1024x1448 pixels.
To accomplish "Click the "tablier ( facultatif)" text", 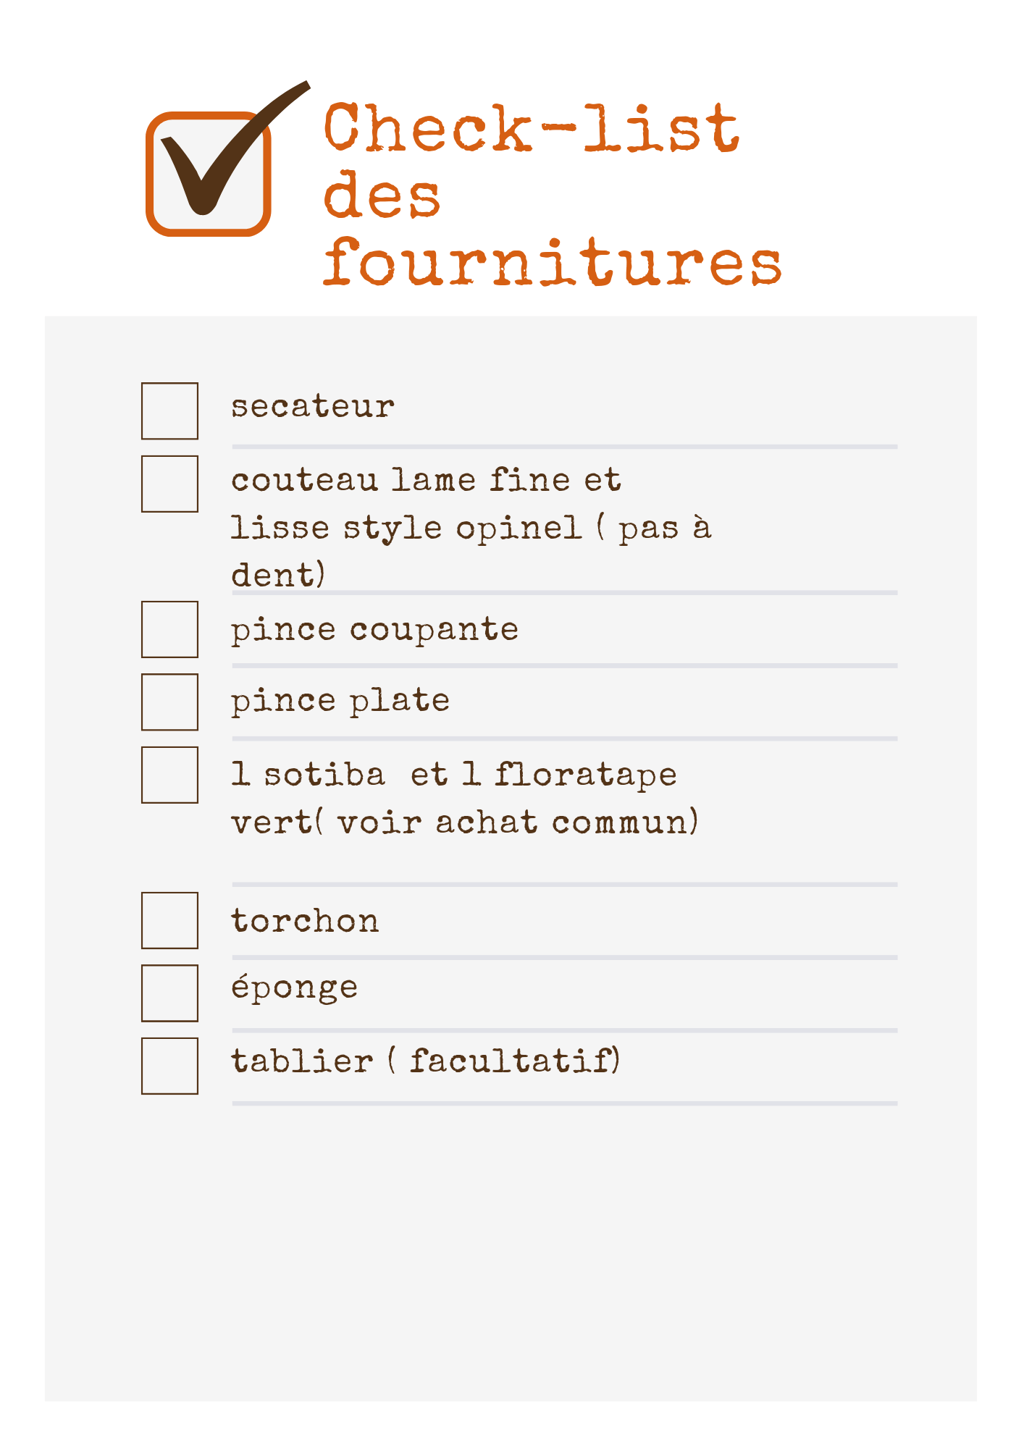I will click(x=426, y=1060).
